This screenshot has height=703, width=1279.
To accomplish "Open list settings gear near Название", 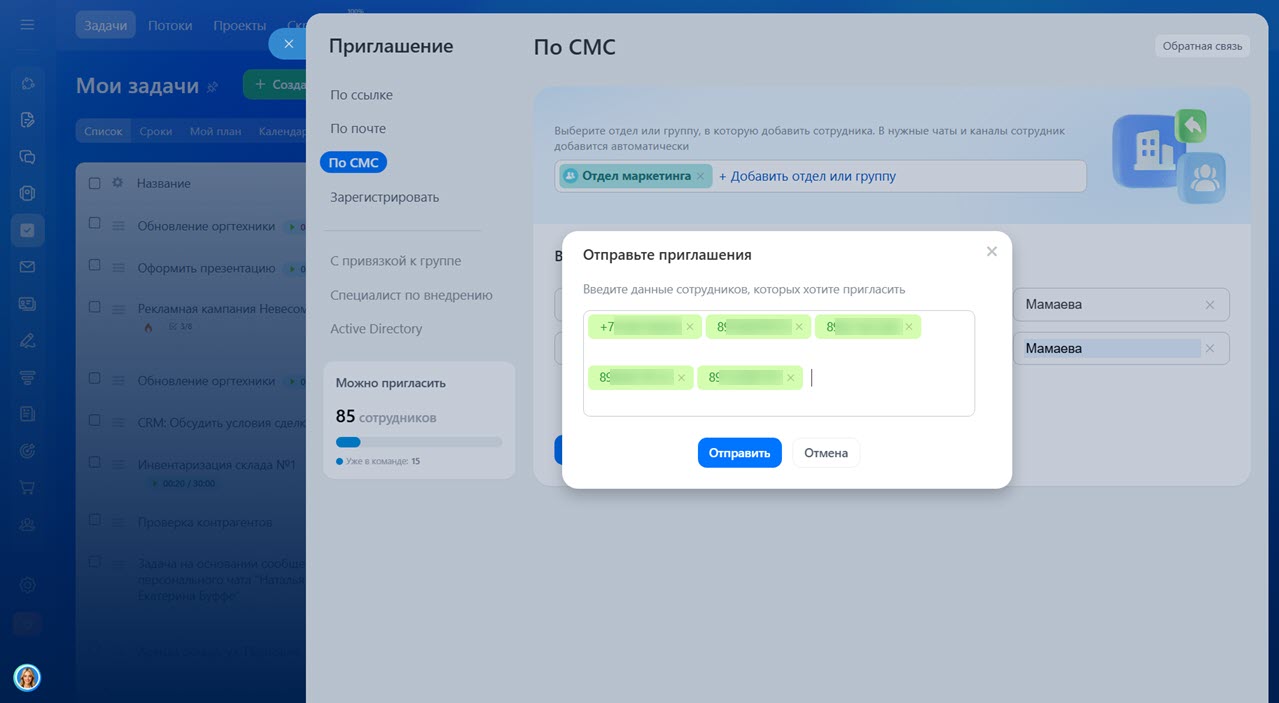I will [x=117, y=183].
